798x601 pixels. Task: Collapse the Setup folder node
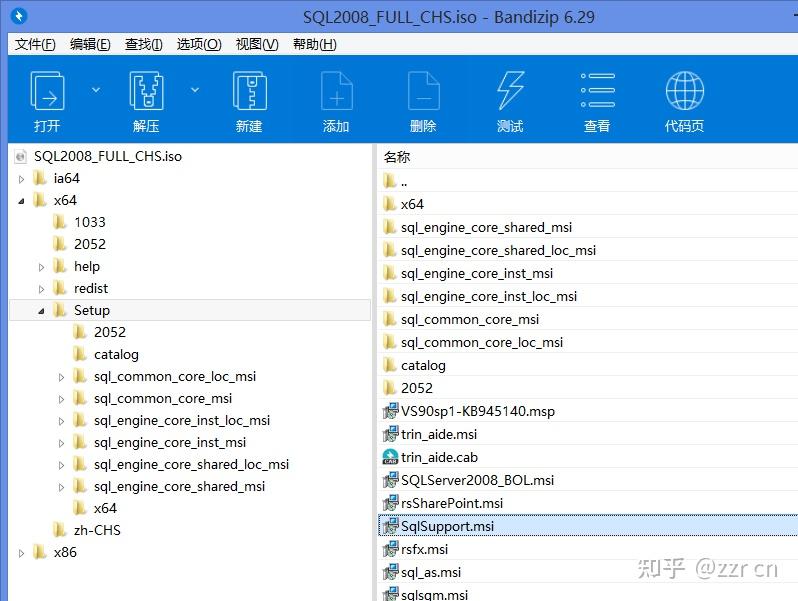pos(41,311)
